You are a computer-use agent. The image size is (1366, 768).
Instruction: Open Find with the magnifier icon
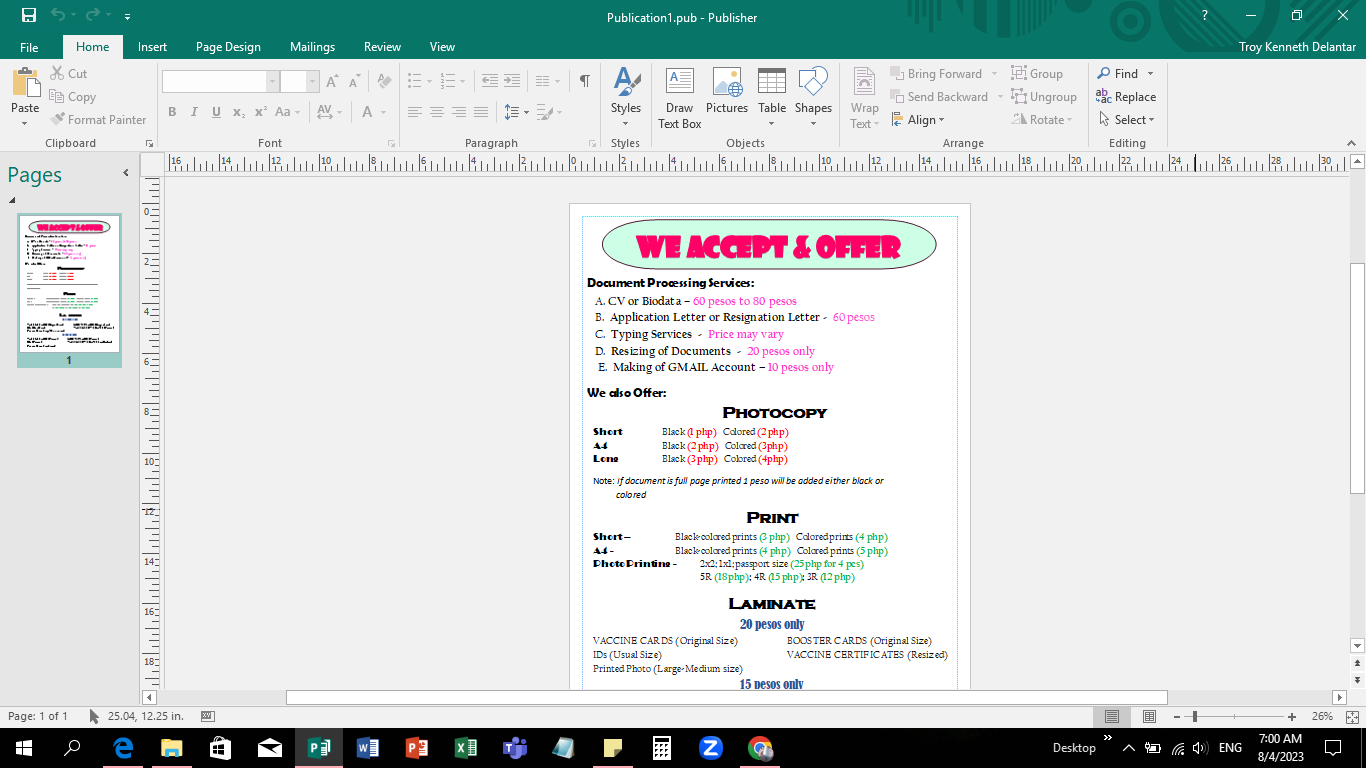[x=1118, y=74]
